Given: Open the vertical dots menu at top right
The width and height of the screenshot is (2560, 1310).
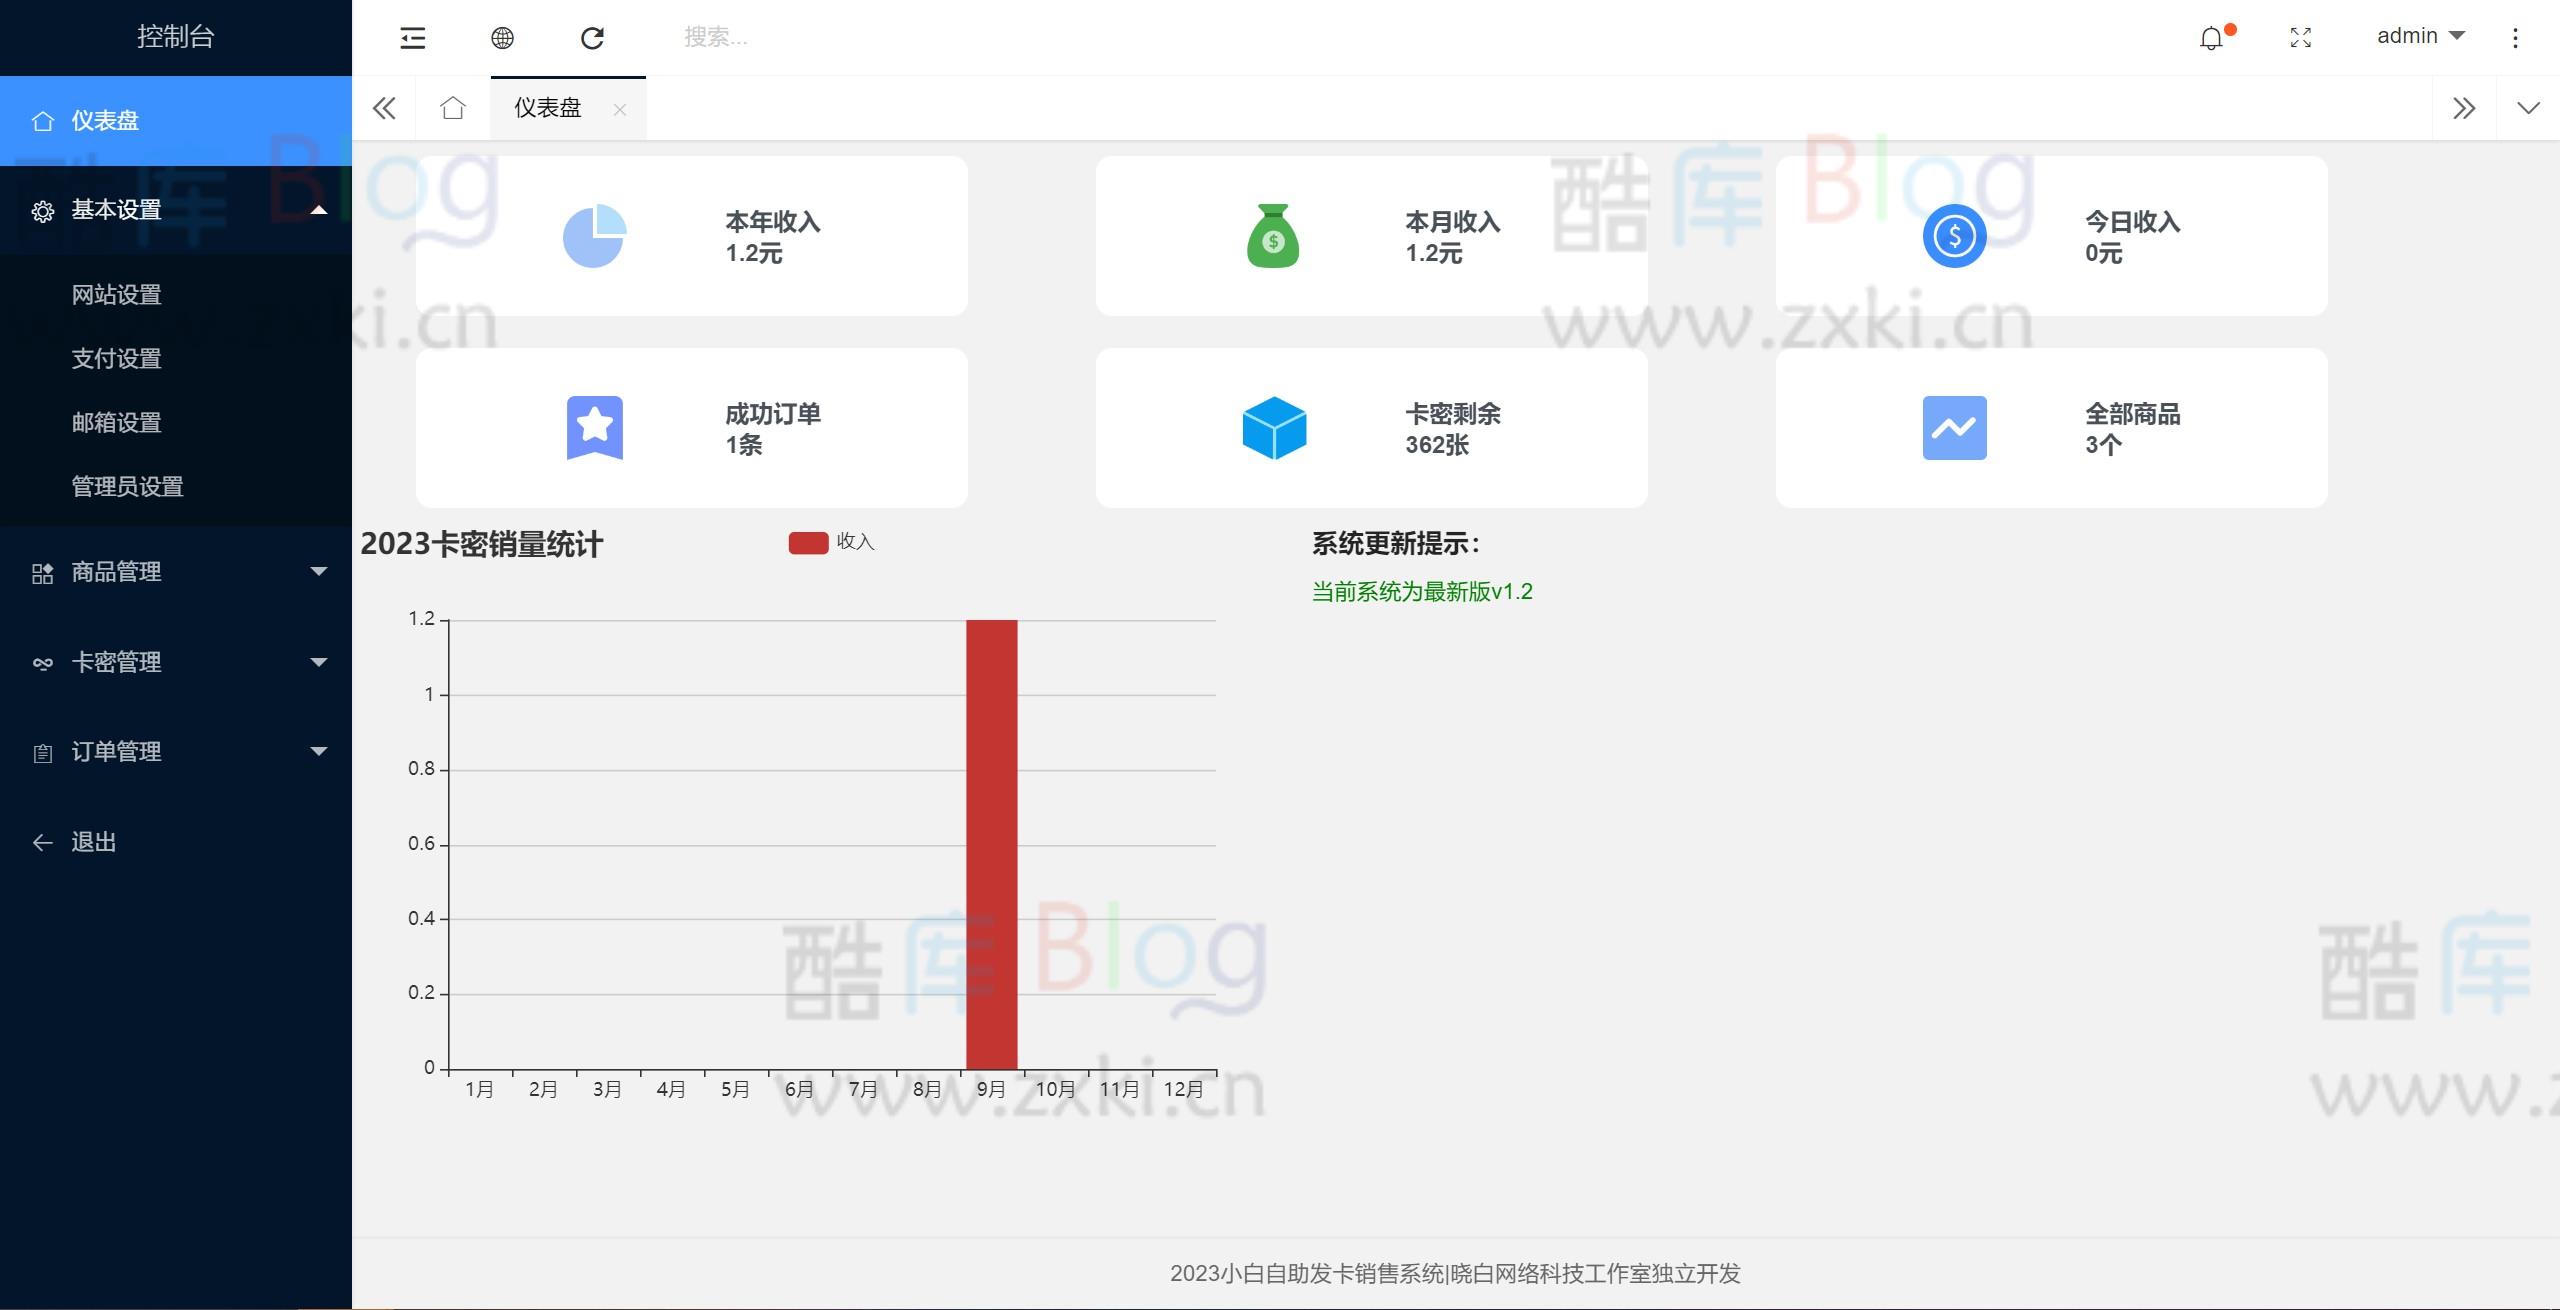Looking at the screenshot, I should [2516, 37].
